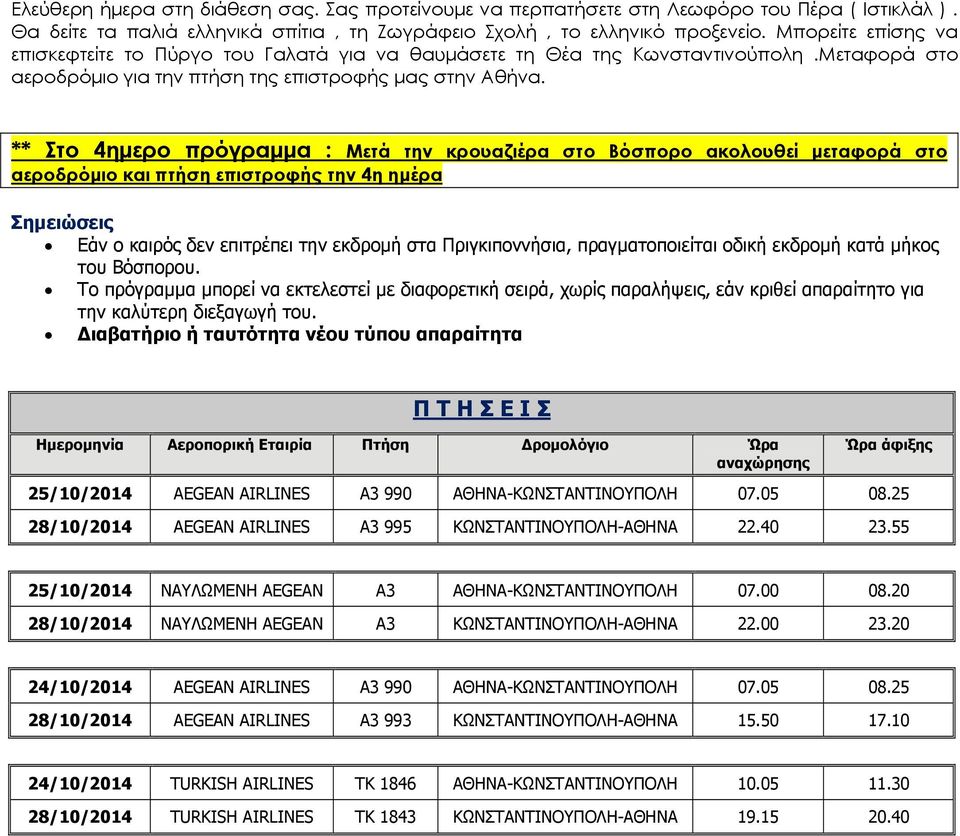Click arrival time 23.55
Viewport: 960px width, 836px height.
(x=888, y=527)
